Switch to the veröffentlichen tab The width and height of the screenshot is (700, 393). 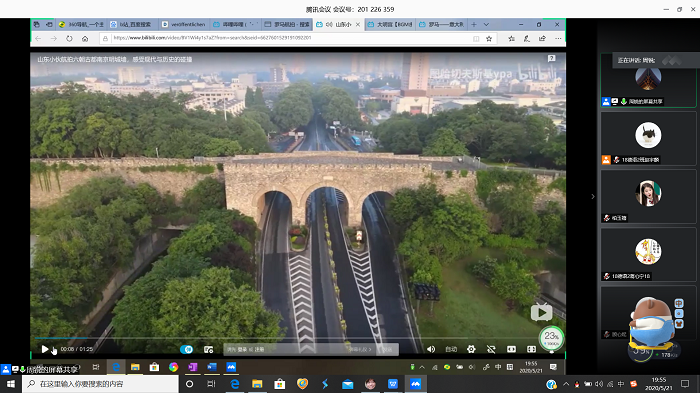tap(183, 25)
